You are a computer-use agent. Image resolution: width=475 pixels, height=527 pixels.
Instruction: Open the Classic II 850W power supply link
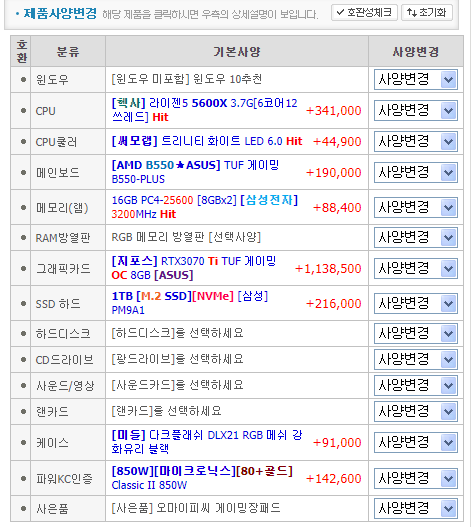(x=202, y=478)
